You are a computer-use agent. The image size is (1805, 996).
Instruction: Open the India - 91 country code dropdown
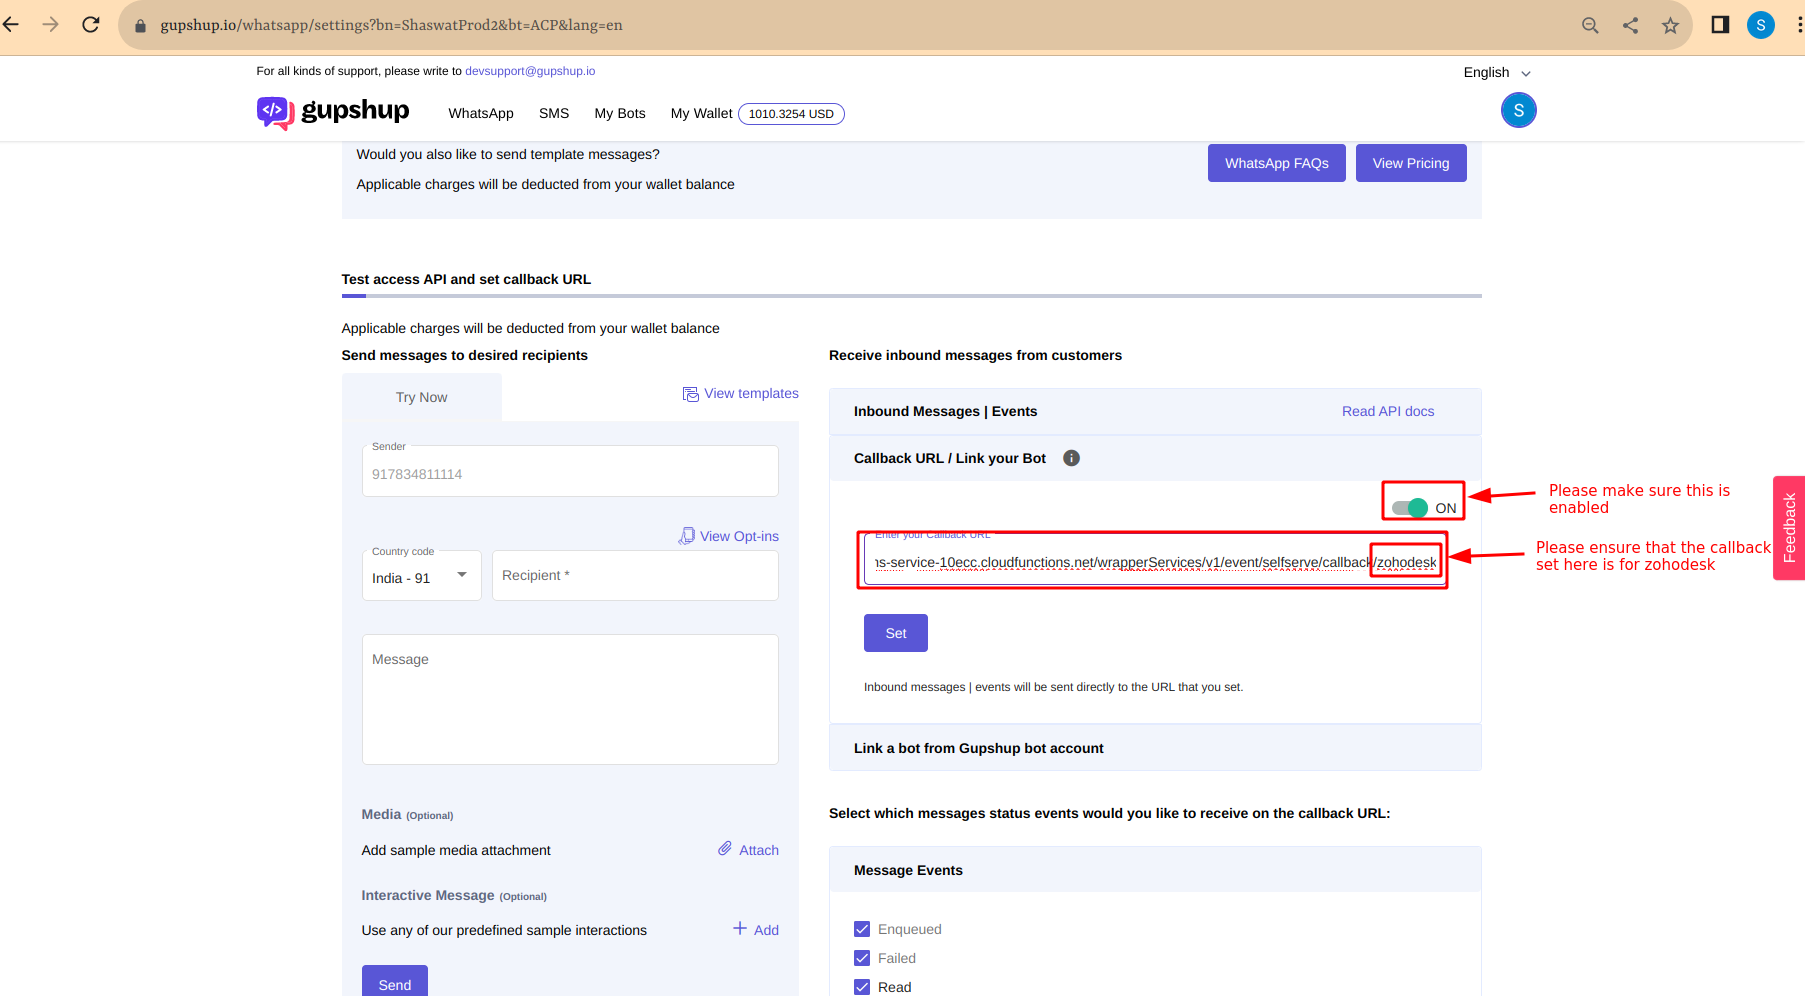(x=421, y=576)
